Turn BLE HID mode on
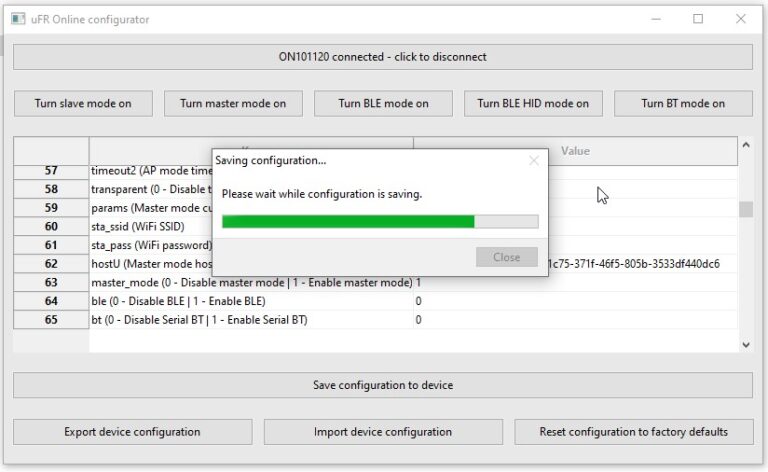Viewport: 768px width, 472px height. click(533, 103)
